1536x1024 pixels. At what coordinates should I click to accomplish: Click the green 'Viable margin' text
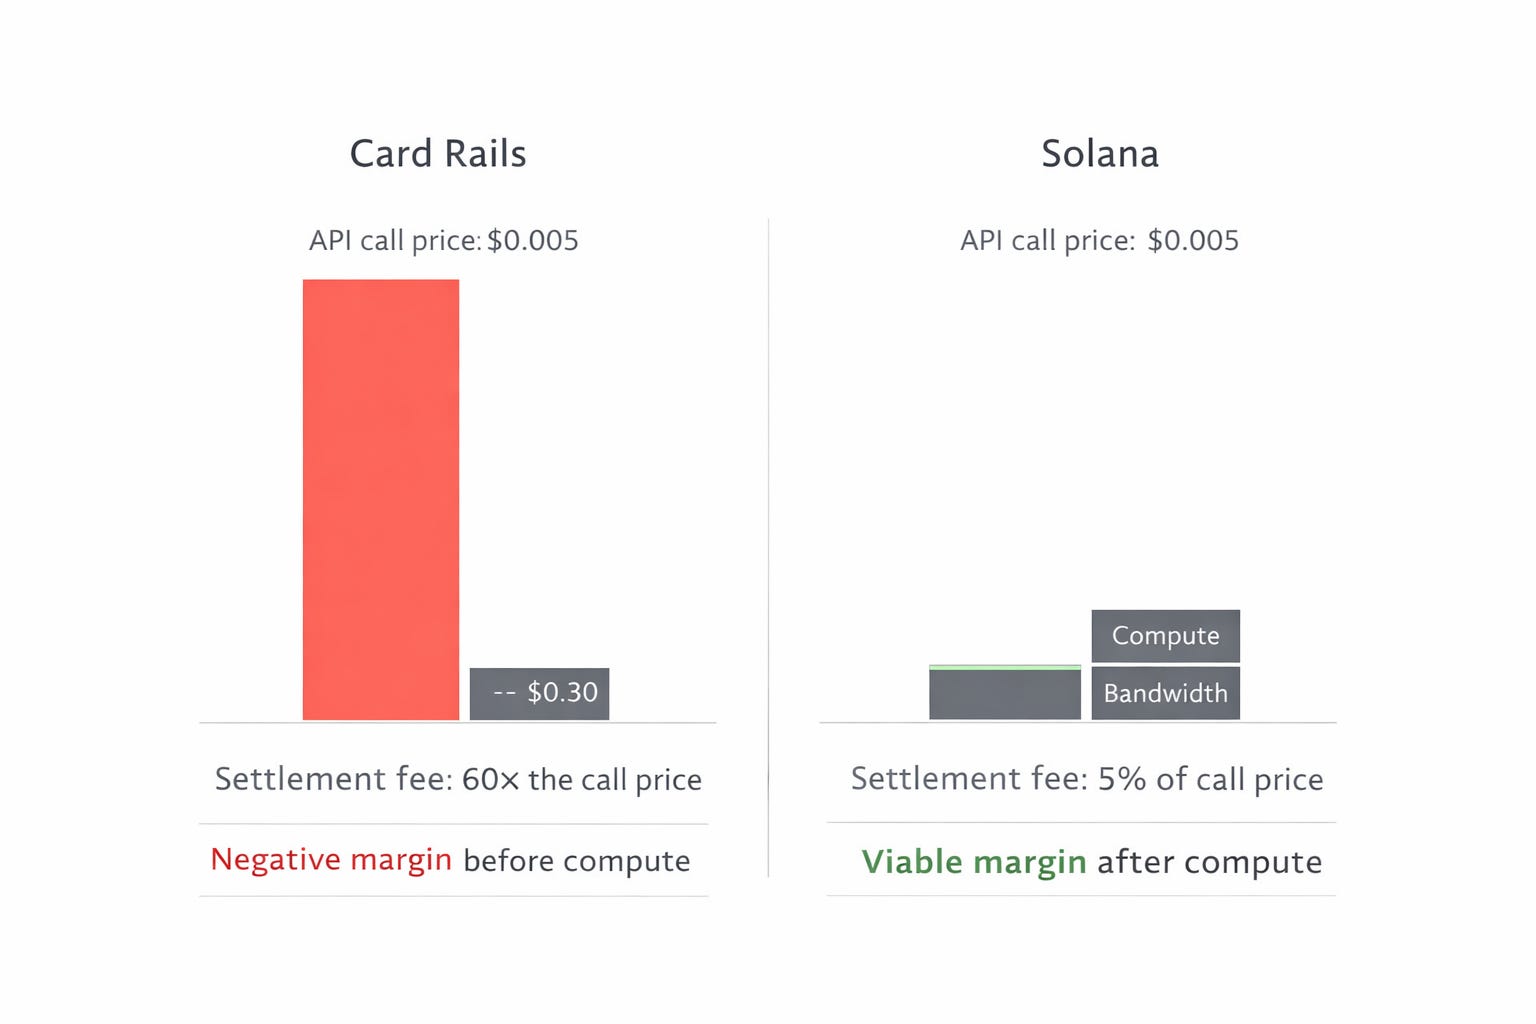click(974, 862)
